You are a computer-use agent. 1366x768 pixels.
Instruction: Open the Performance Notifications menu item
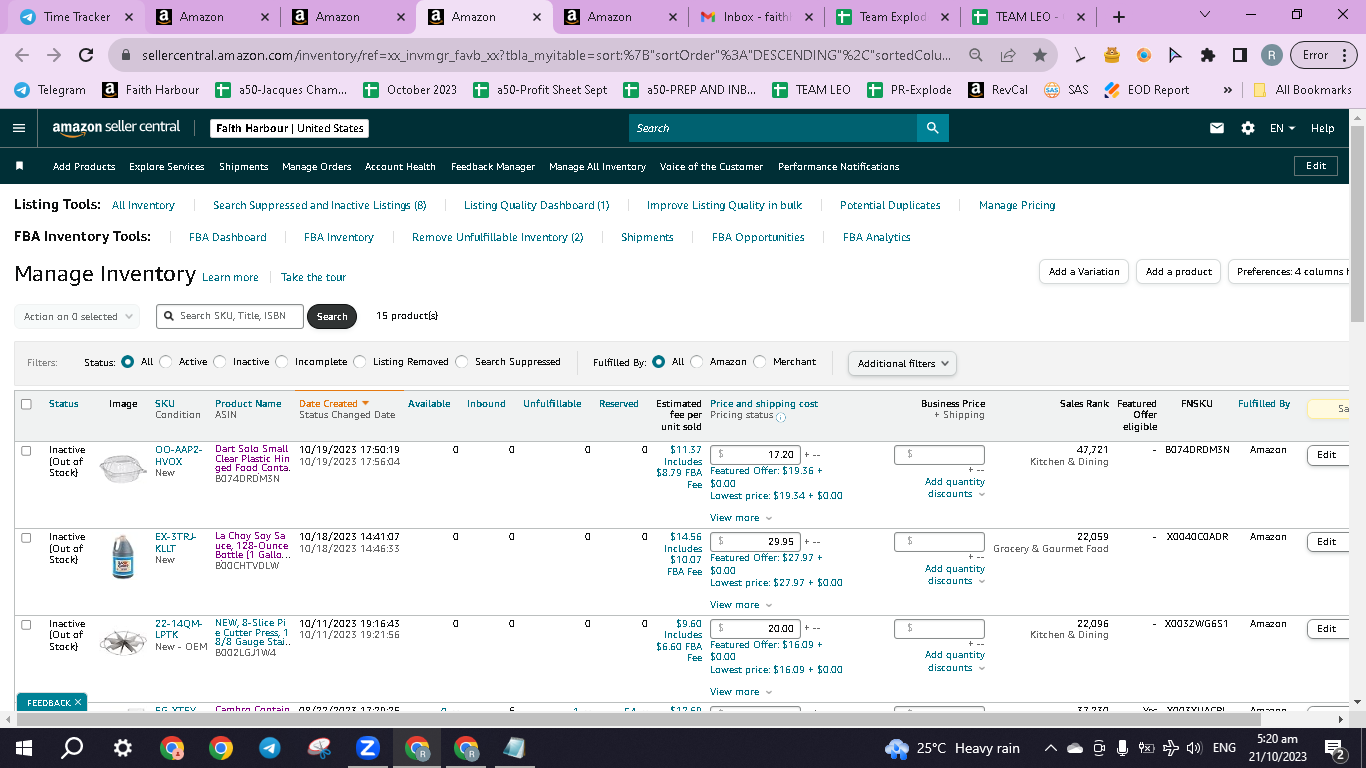pyautogui.click(x=839, y=166)
